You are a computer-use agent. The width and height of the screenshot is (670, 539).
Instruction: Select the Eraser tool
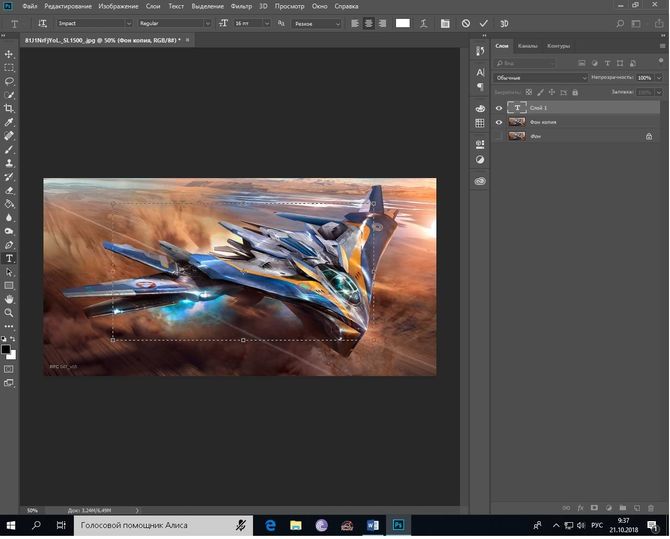coord(9,191)
